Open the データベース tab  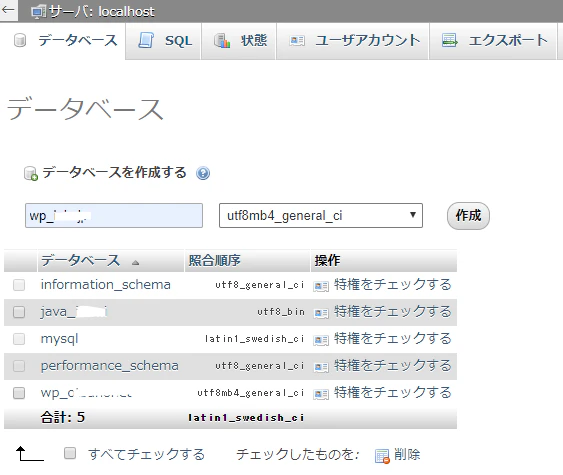coord(63,41)
